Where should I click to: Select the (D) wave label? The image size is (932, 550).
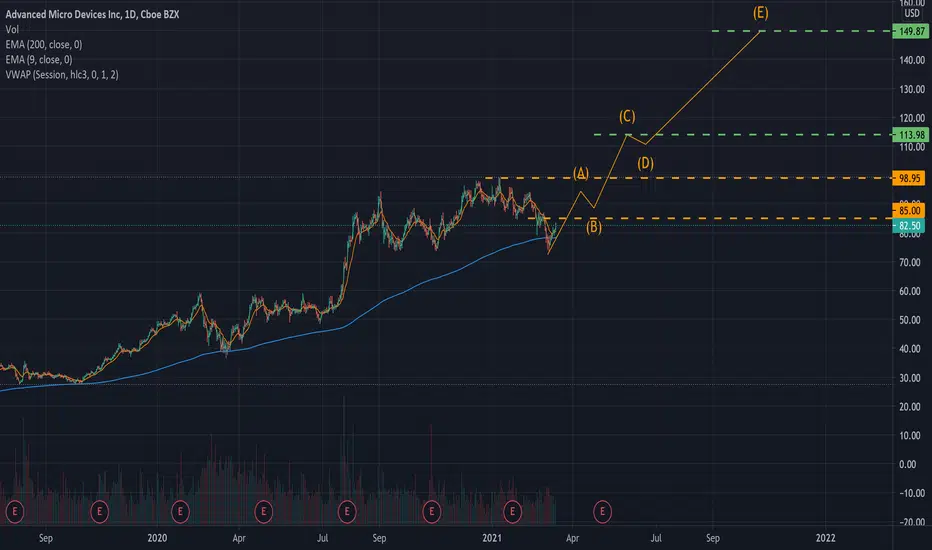click(x=646, y=164)
